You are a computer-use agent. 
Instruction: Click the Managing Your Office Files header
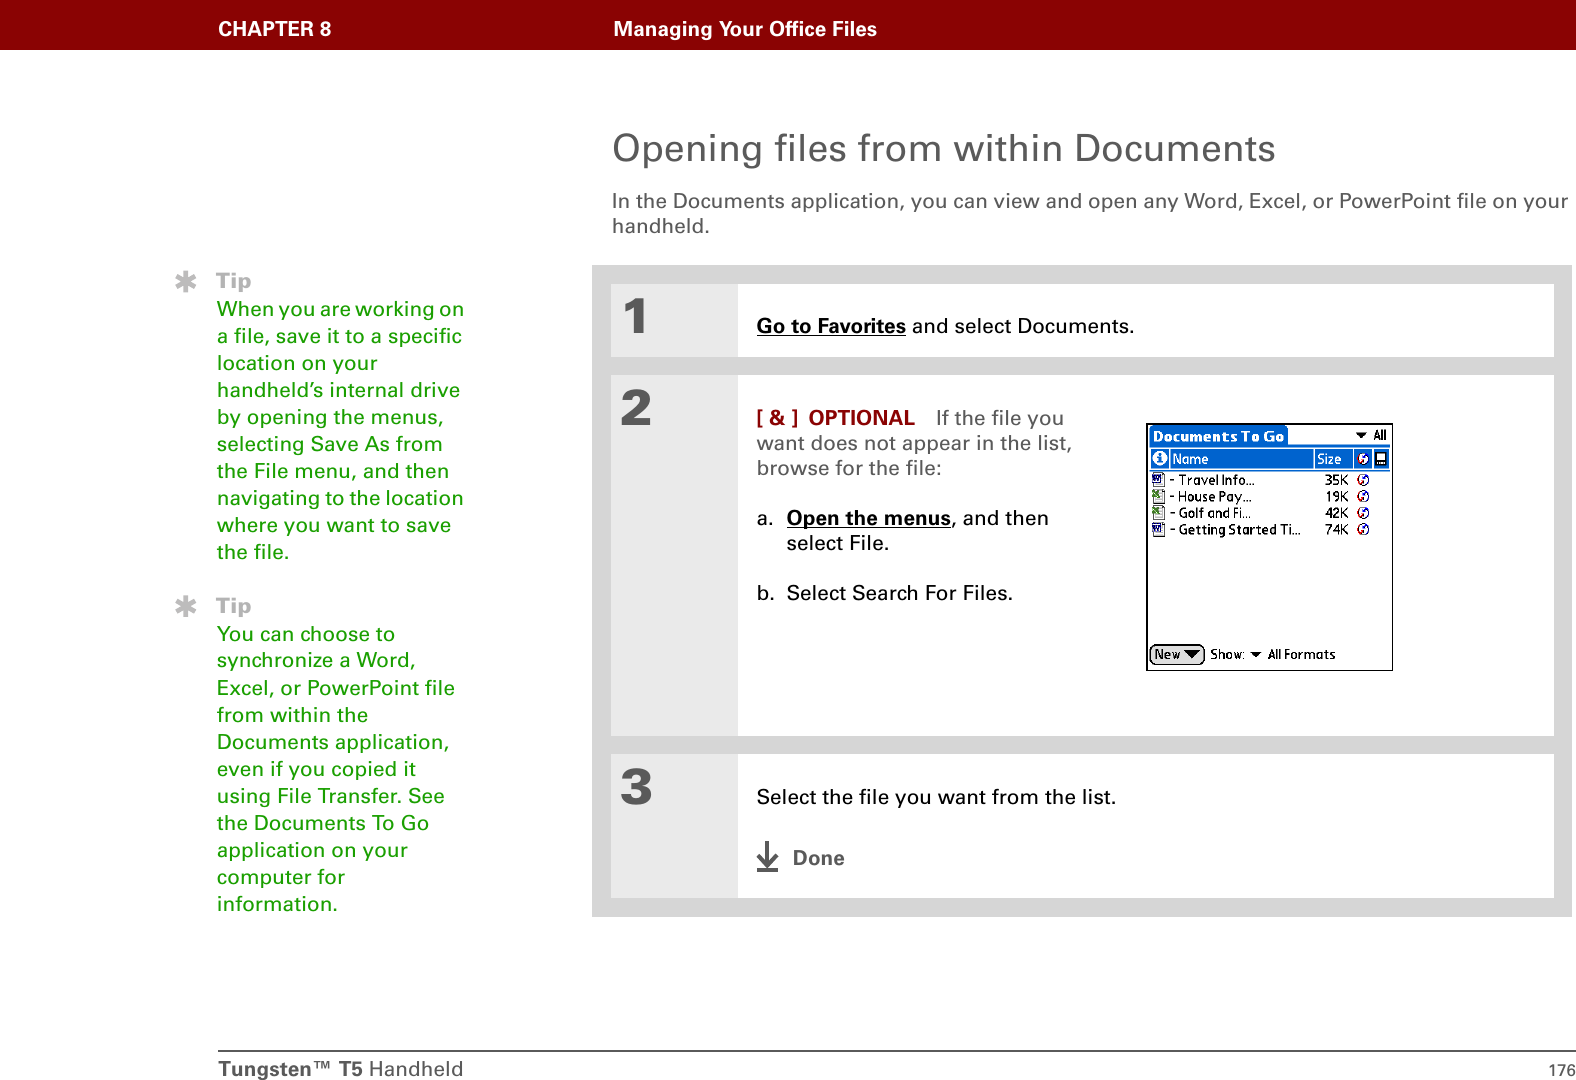[x=745, y=29]
